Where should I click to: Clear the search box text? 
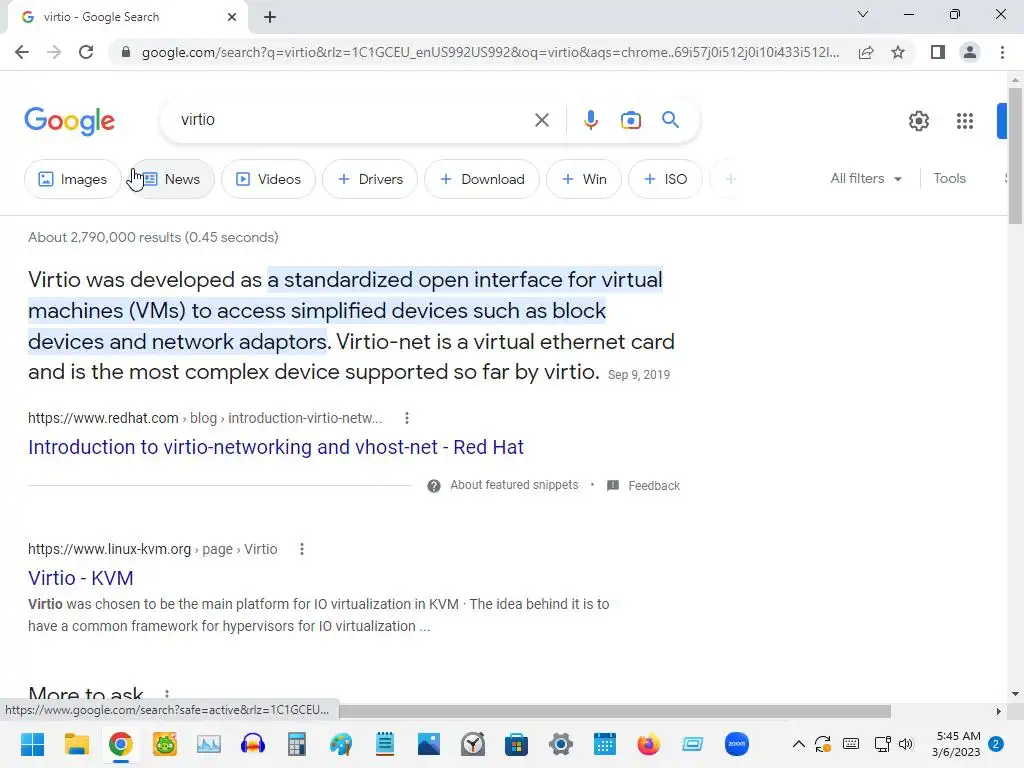click(541, 120)
